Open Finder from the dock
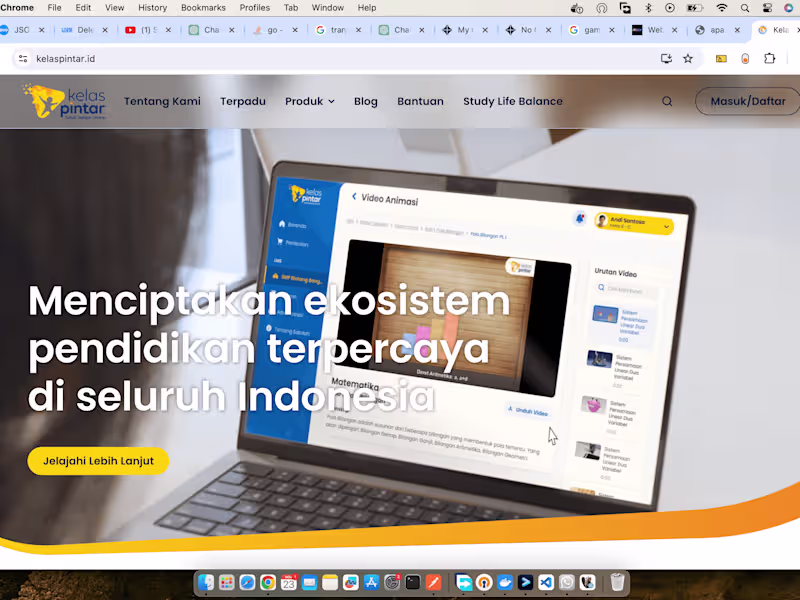Screen dimensions: 800x600 point(206,583)
